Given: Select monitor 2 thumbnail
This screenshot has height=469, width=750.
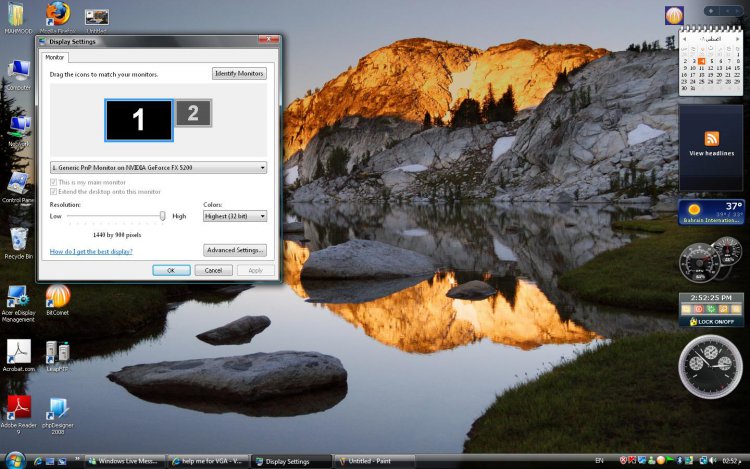Looking at the screenshot, I should (194, 113).
